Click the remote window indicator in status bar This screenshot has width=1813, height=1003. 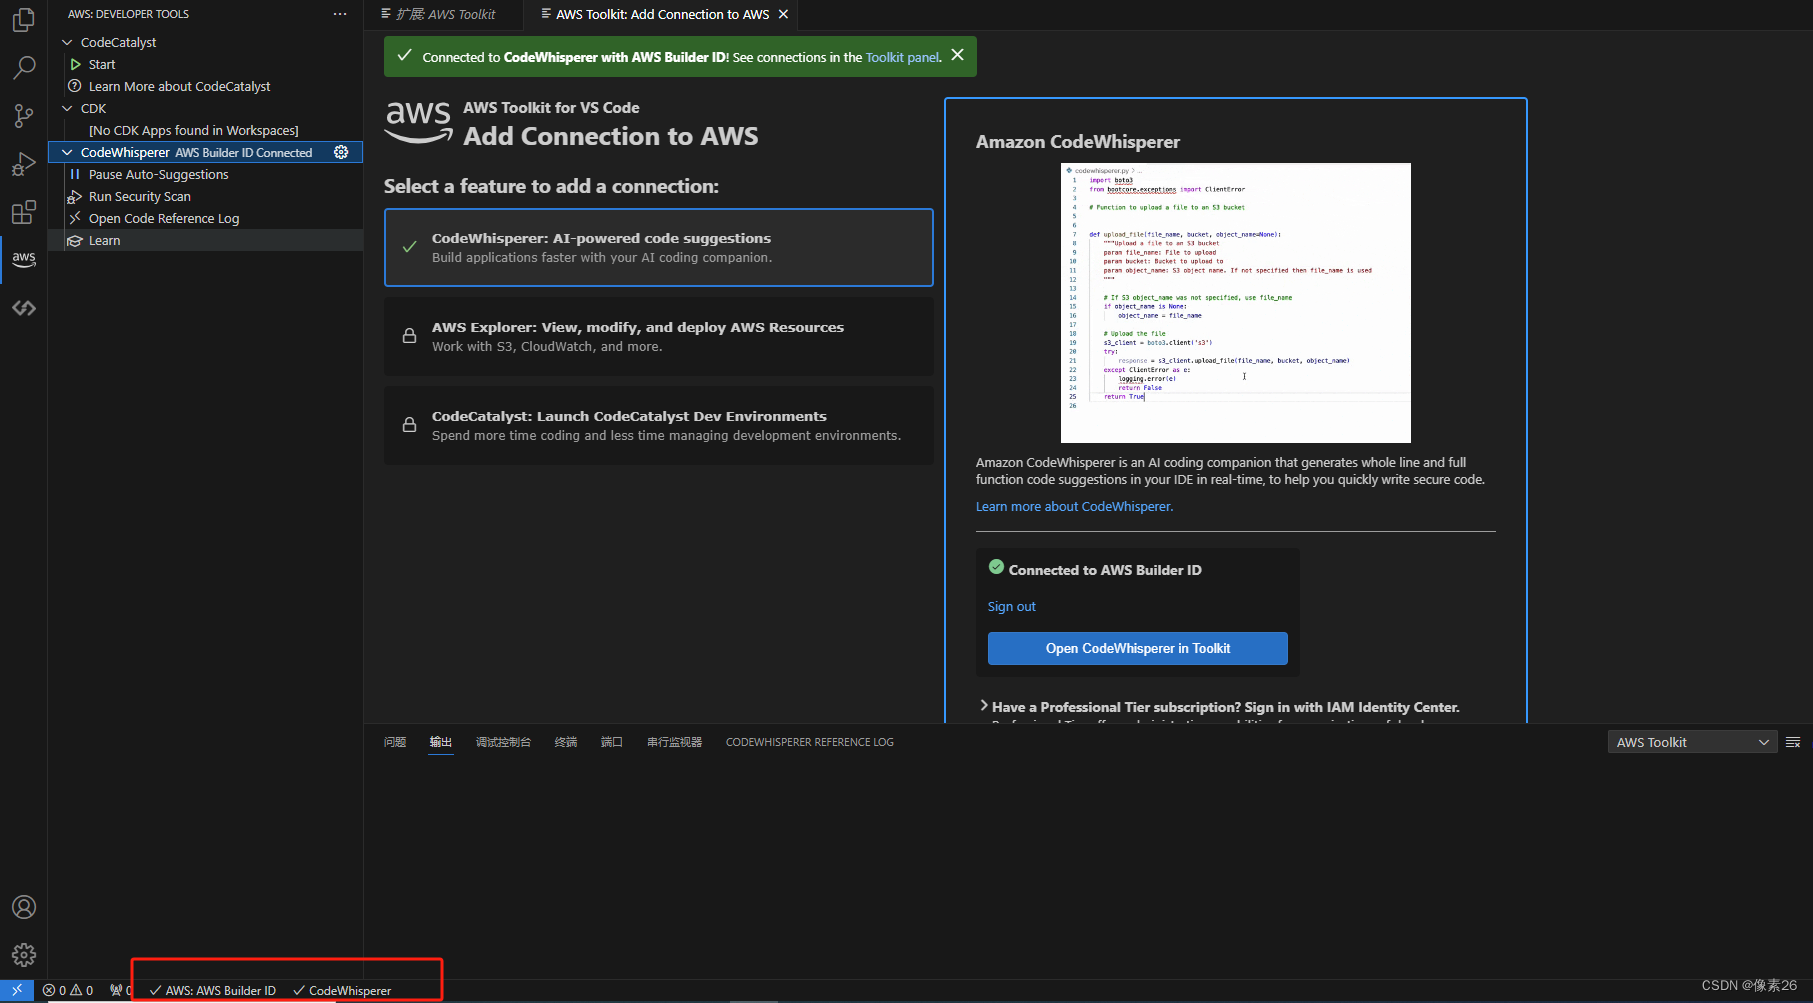[17, 990]
